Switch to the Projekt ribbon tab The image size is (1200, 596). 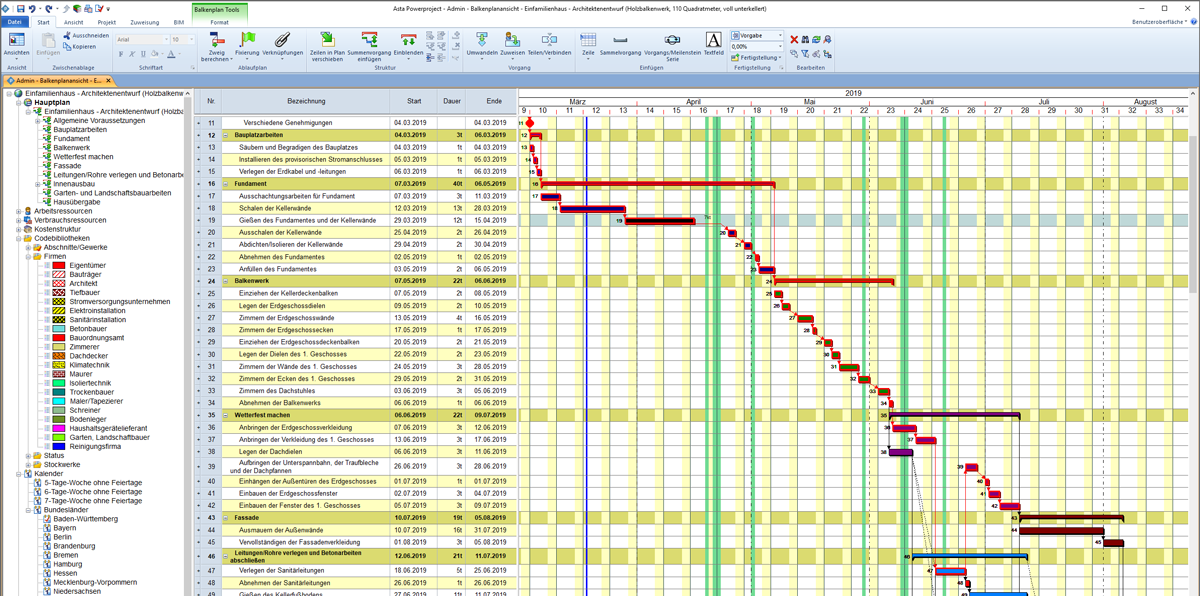pyautogui.click(x=107, y=21)
